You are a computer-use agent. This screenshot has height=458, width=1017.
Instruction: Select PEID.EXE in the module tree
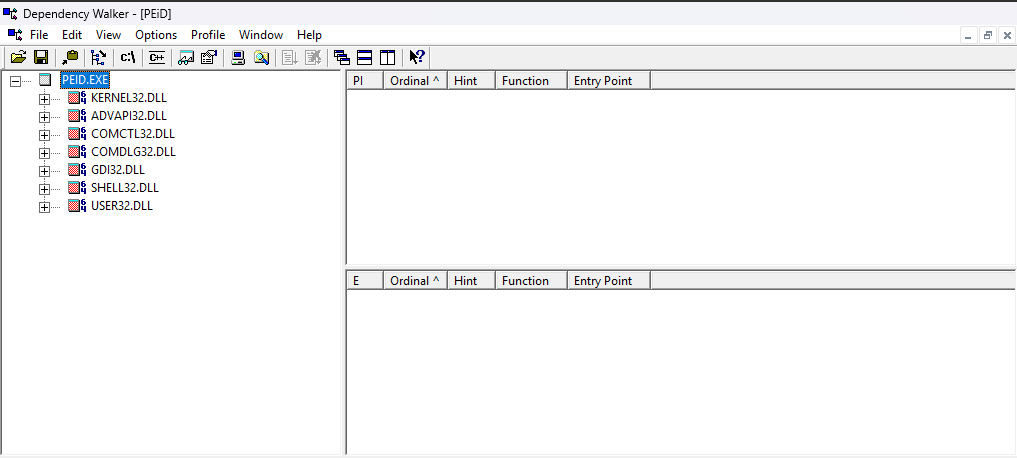(x=85, y=80)
